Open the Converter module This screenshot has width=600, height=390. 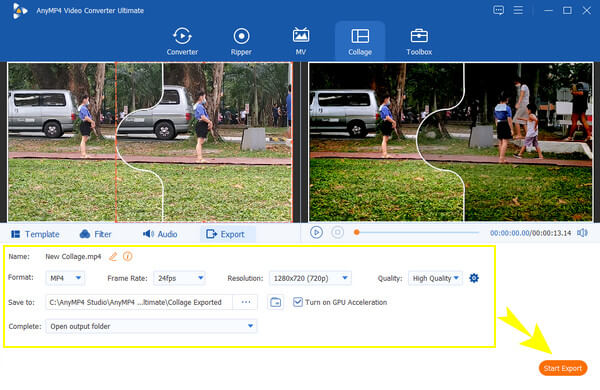[182, 41]
